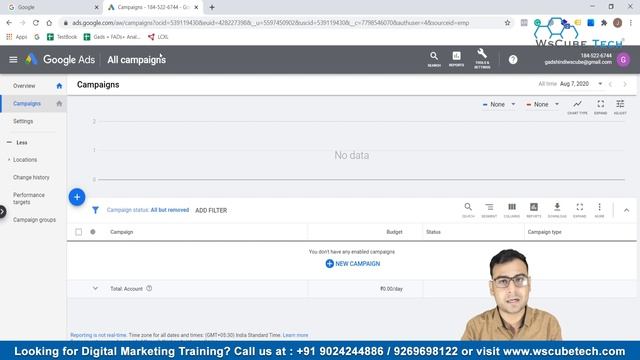Open Performance targets in the sidebar
This screenshot has height=360, width=640.
pyautogui.click(x=29, y=198)
